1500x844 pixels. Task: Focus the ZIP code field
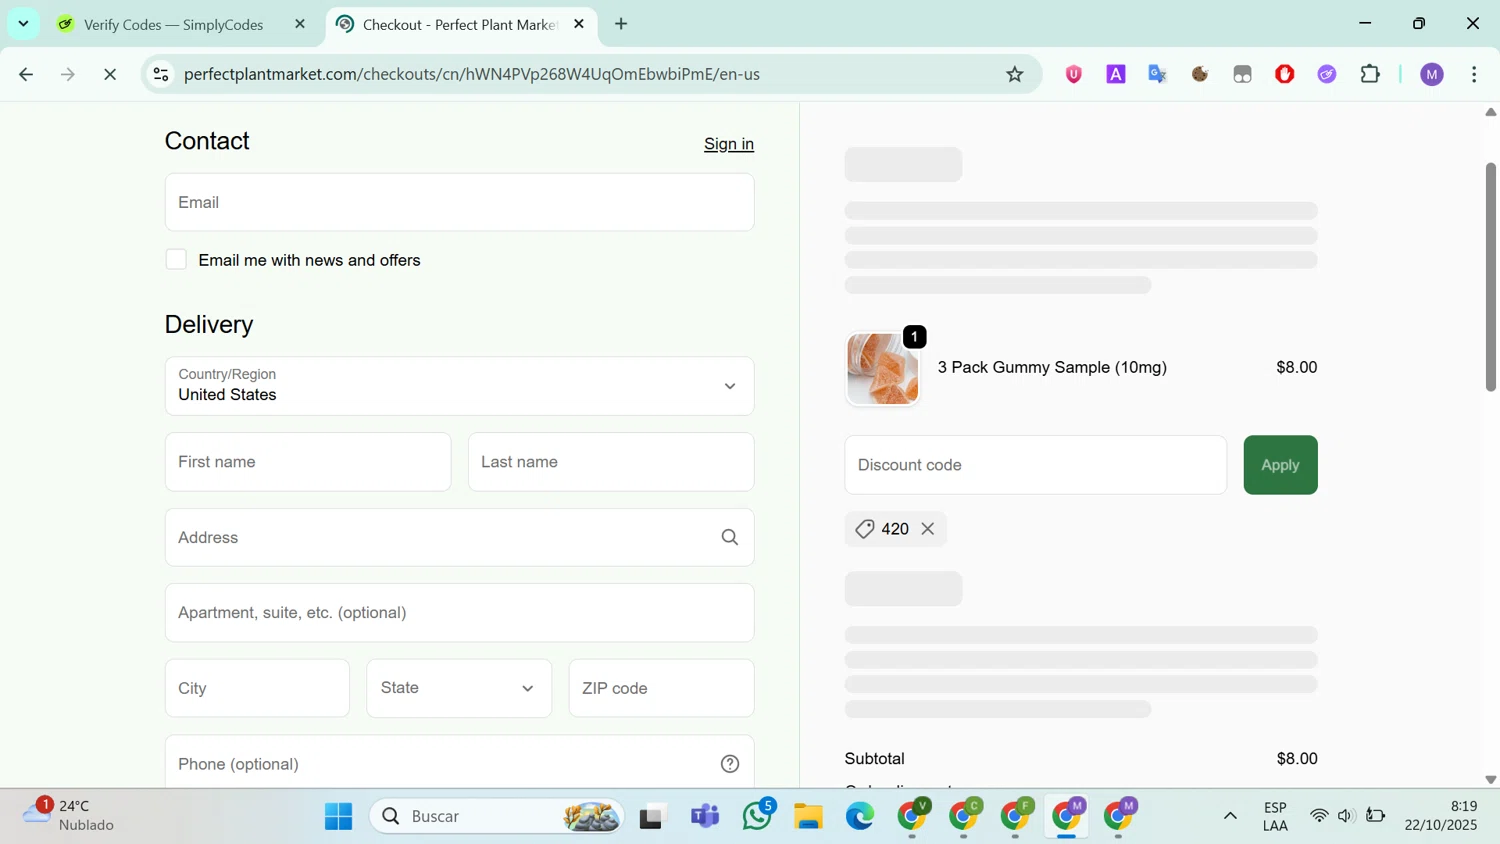(x=661, y=688)
